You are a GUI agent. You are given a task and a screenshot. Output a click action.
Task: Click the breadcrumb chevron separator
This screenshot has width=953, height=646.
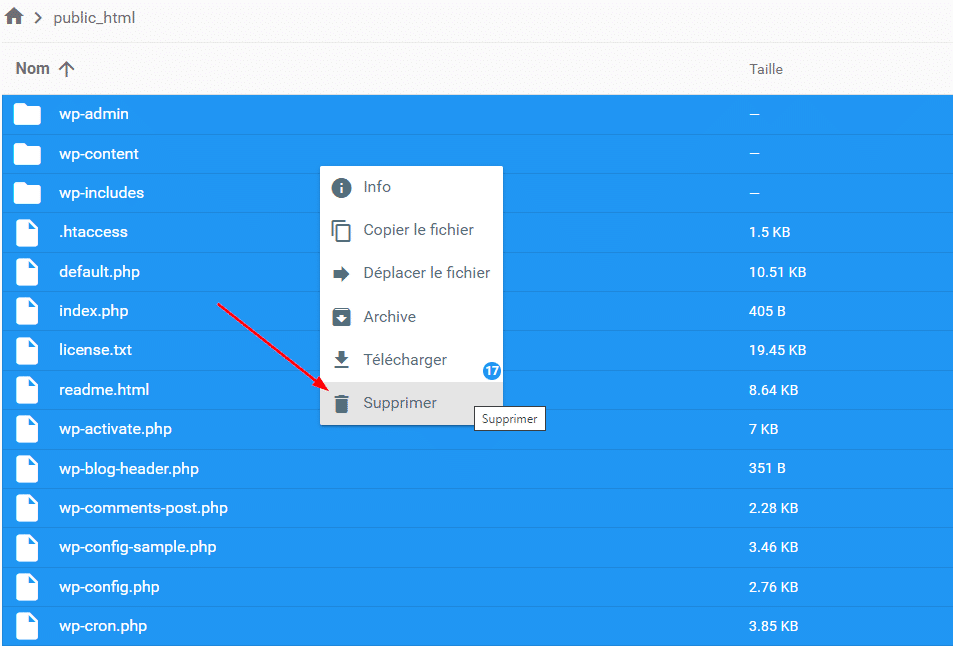(38, 18)
